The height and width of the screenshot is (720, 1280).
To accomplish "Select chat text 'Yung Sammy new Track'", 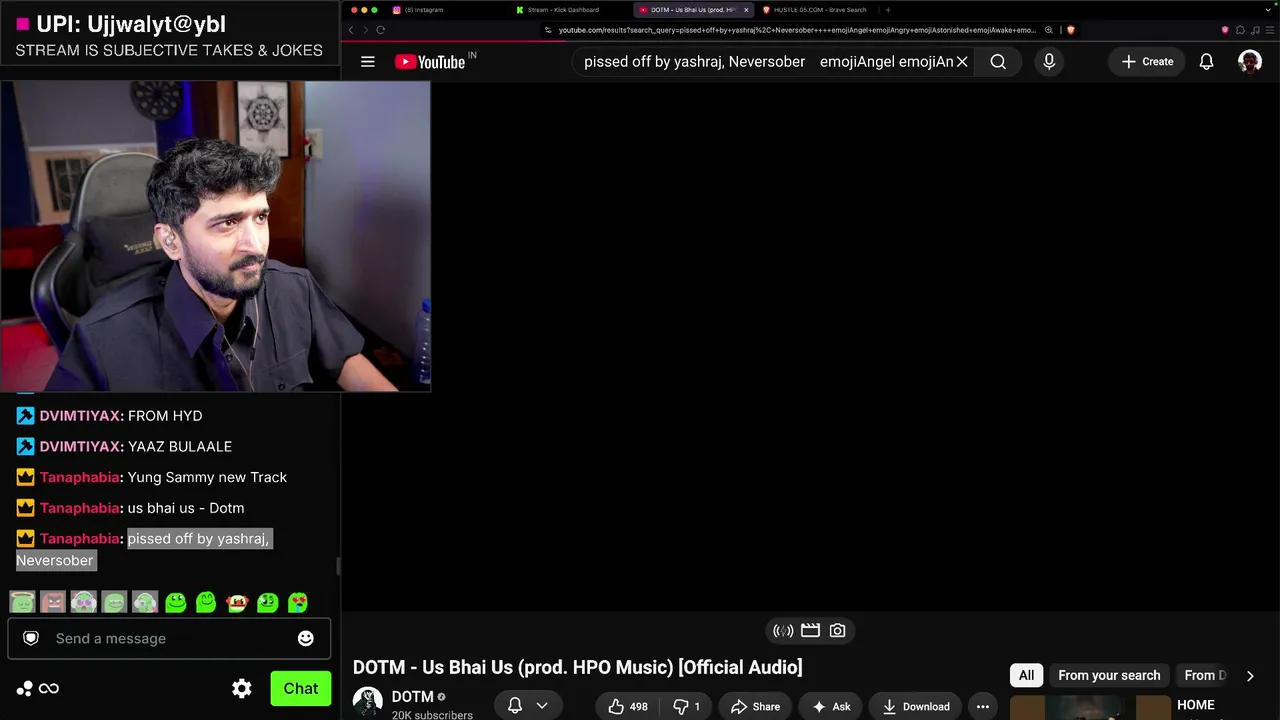I will pyautogui.click(x=207, y=477).
